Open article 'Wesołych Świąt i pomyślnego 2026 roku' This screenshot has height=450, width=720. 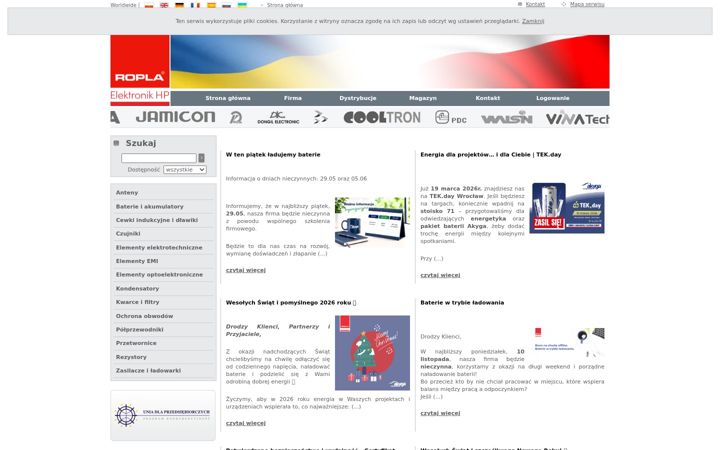click(x=291, y=303)
